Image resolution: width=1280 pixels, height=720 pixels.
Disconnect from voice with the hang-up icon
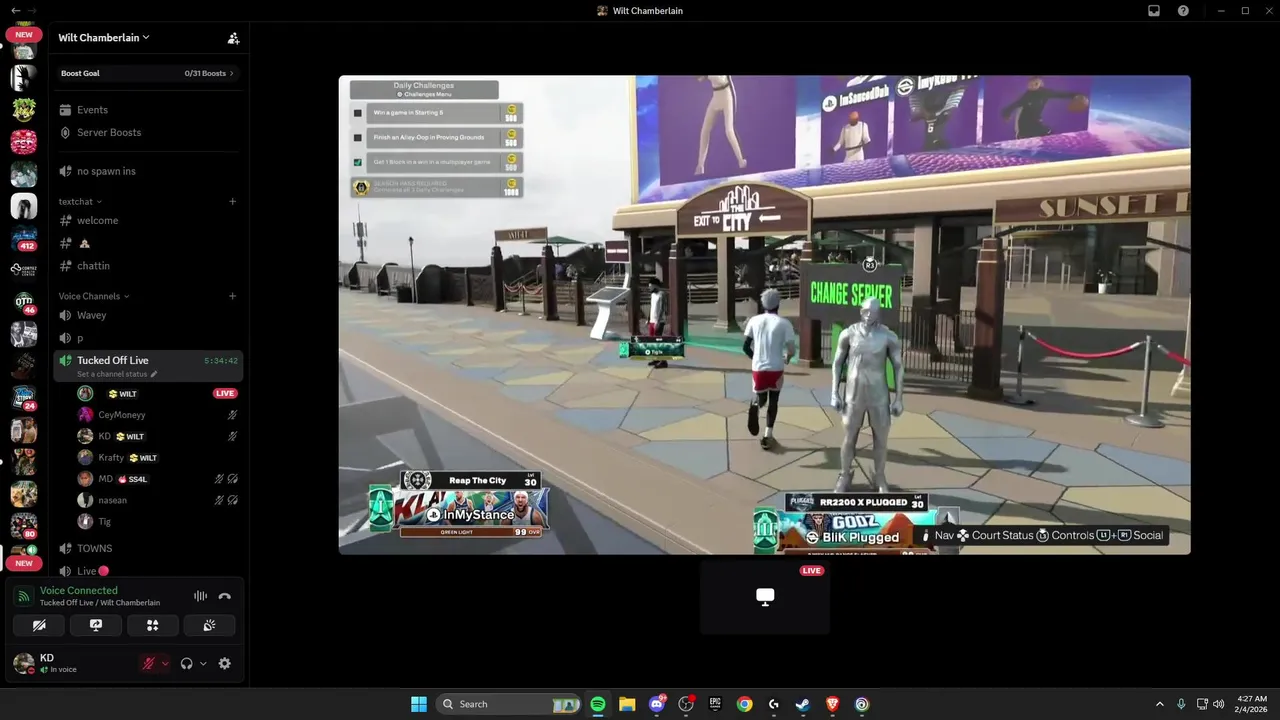point(225,596)
